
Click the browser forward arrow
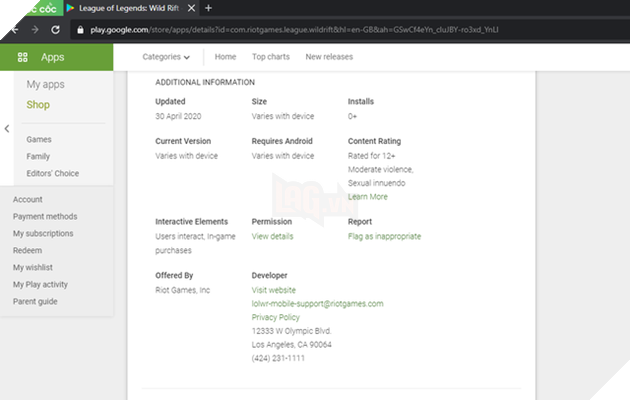(x=35, y=30)
